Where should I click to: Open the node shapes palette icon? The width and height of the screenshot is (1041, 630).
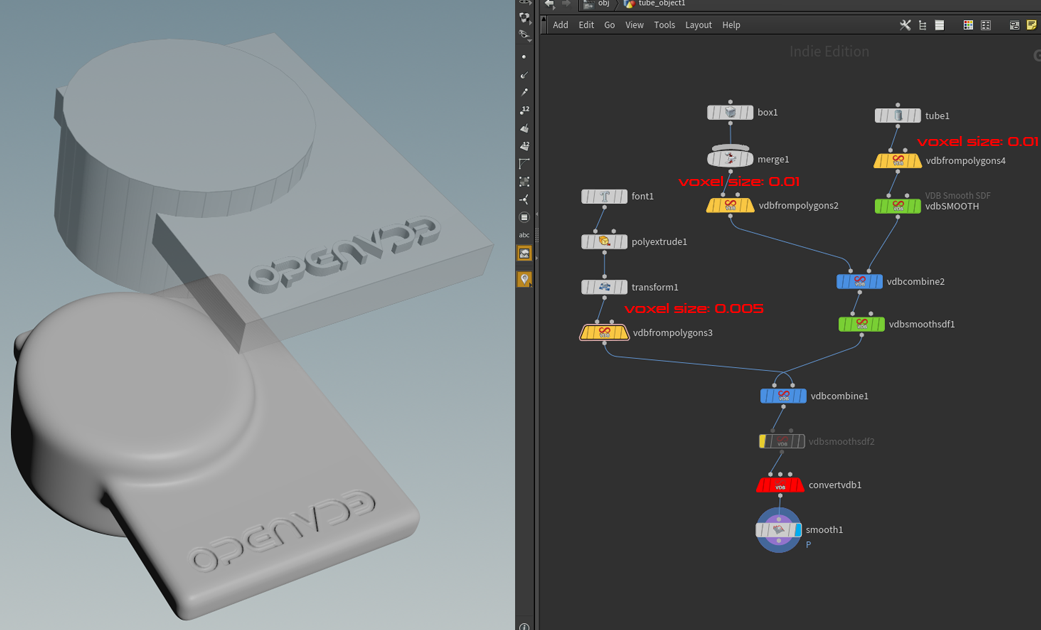point(986,25)
